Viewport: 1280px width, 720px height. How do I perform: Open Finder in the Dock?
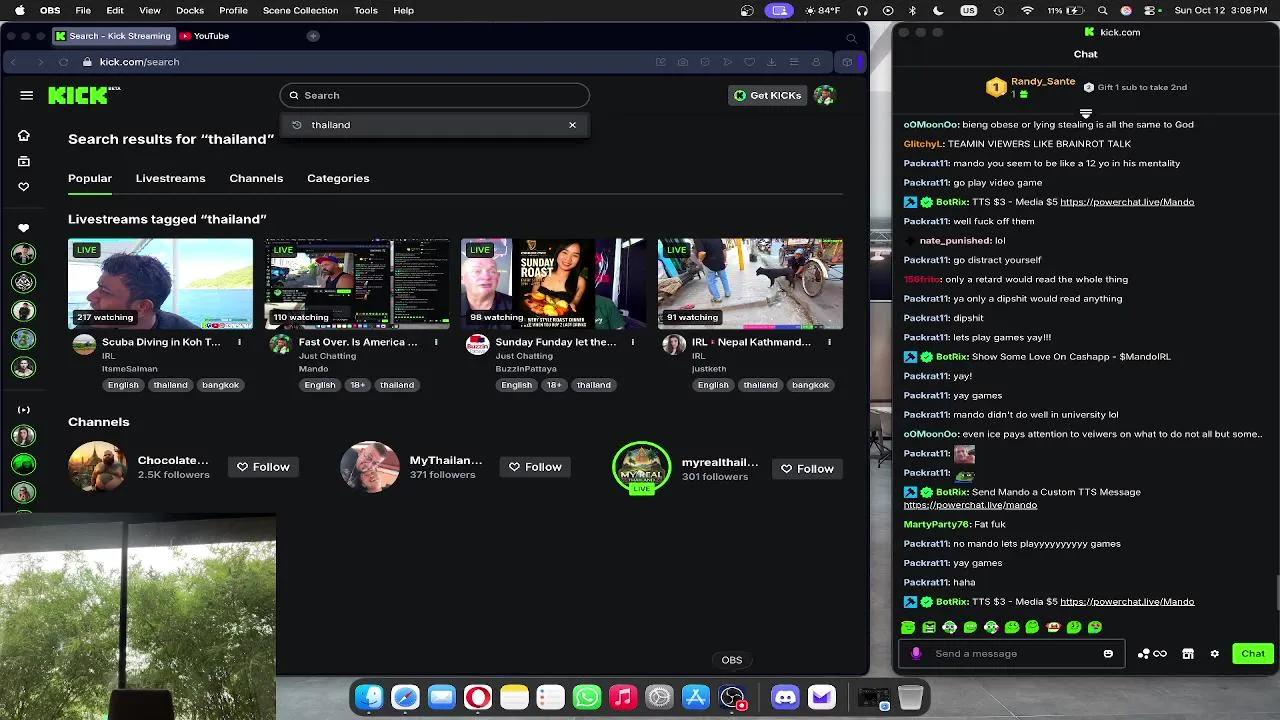[369, 697]
